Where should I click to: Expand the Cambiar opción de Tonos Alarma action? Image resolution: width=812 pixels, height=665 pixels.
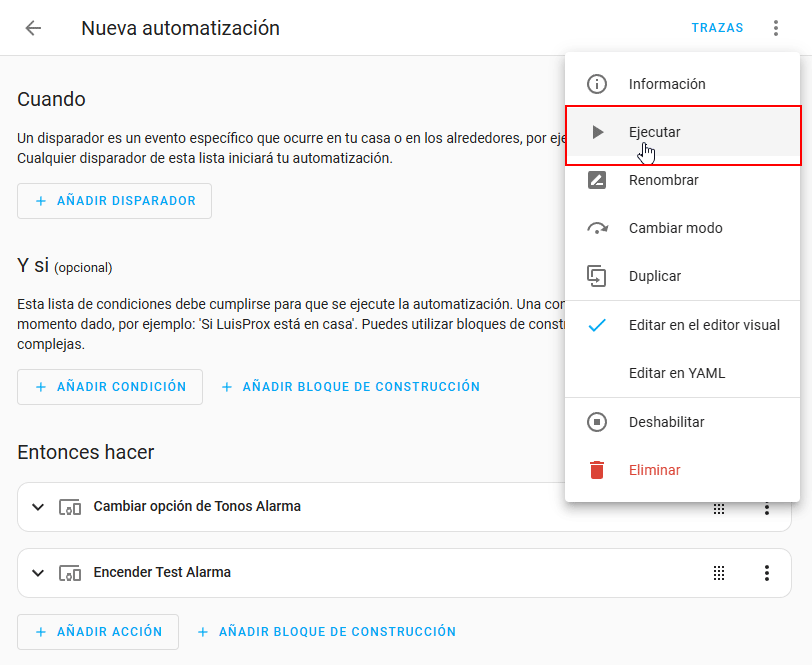[38, 507]
